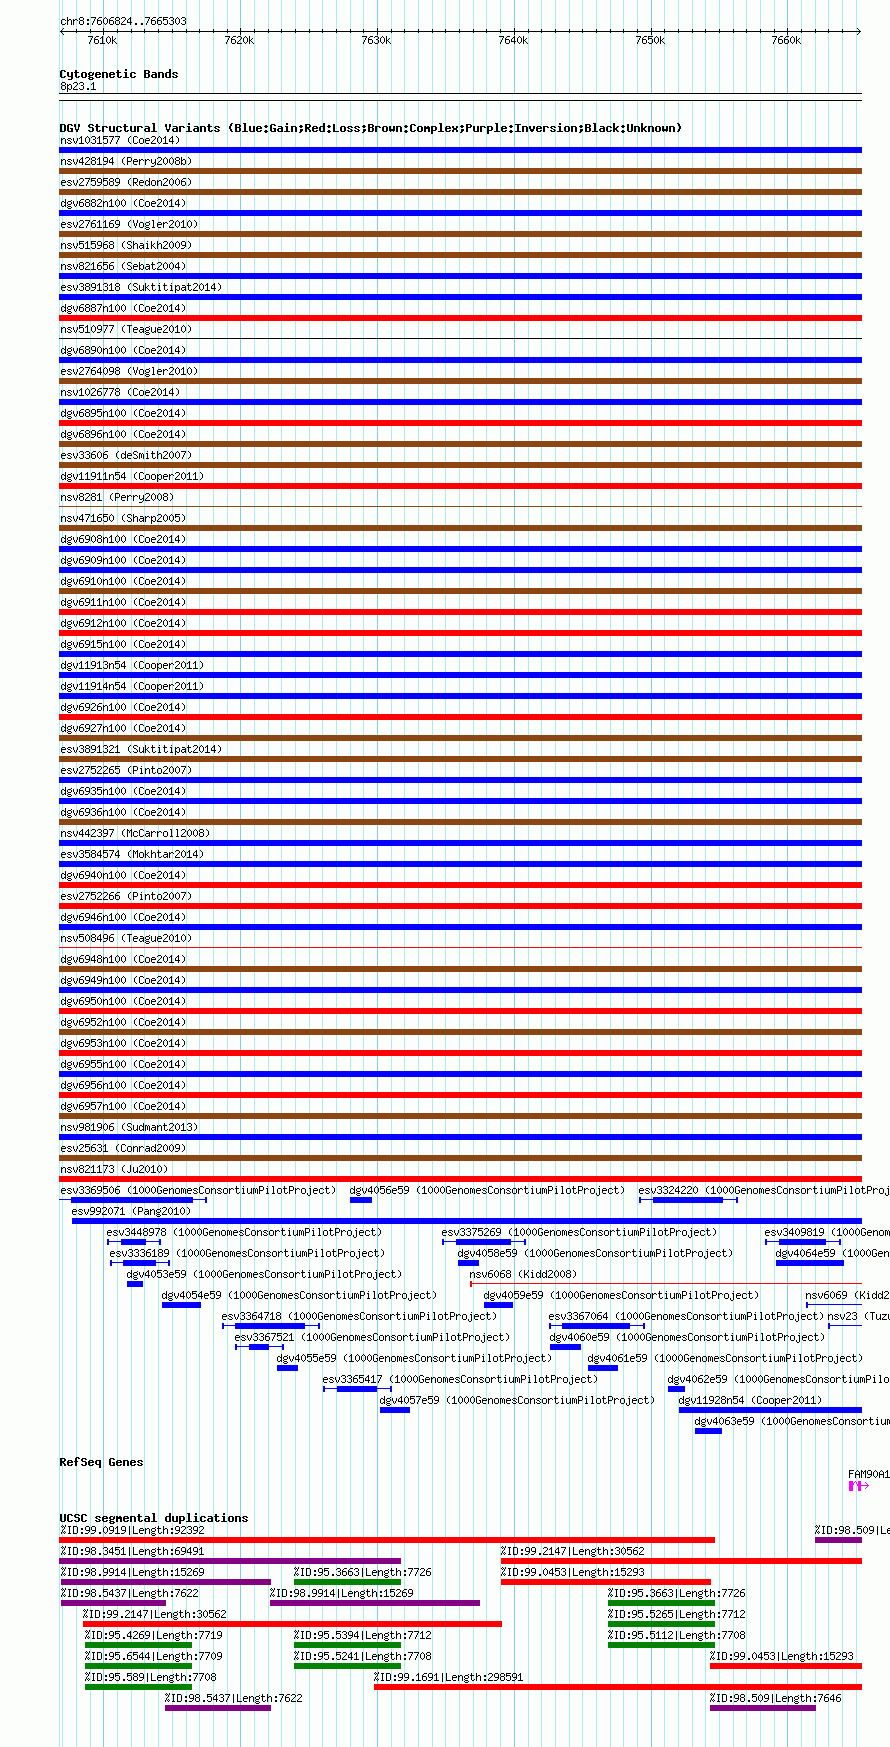Open variant nsv6068 (Kidd2008)
Viewport: 890px width, 1747px height.
click(x=523, y=1274)
